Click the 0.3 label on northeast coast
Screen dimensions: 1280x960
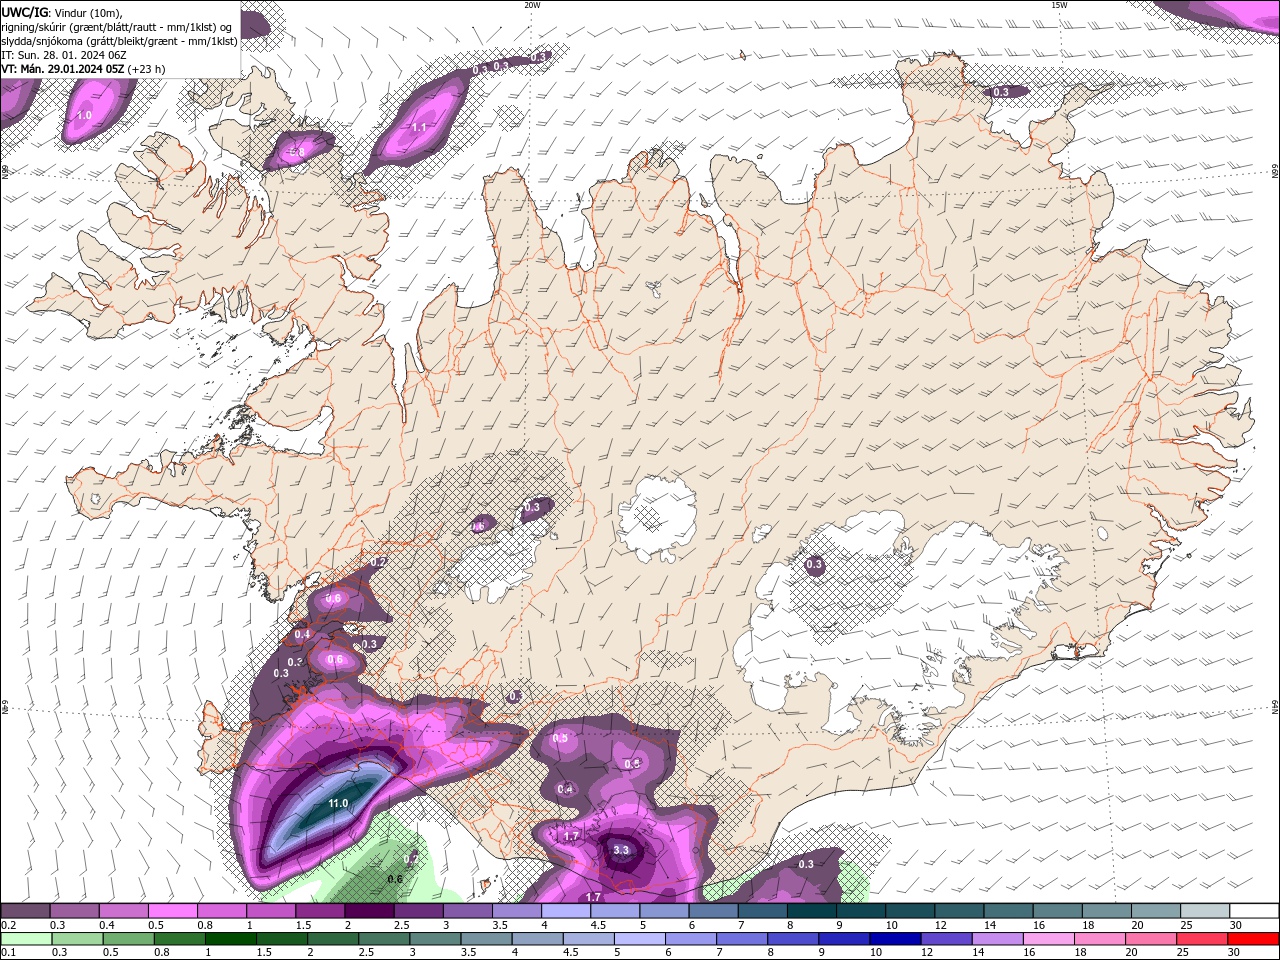click(1001, 92)
